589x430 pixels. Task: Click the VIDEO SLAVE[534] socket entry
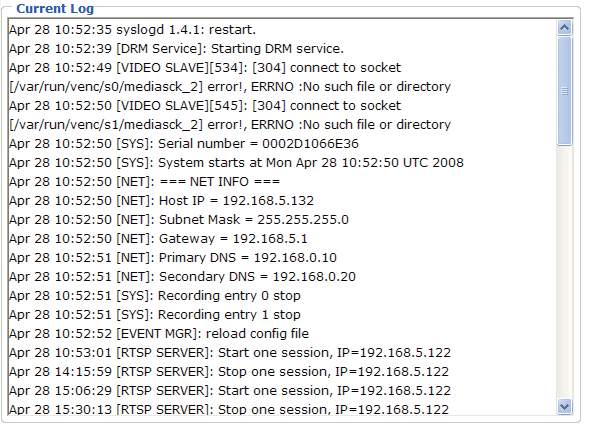pos(205,68)
